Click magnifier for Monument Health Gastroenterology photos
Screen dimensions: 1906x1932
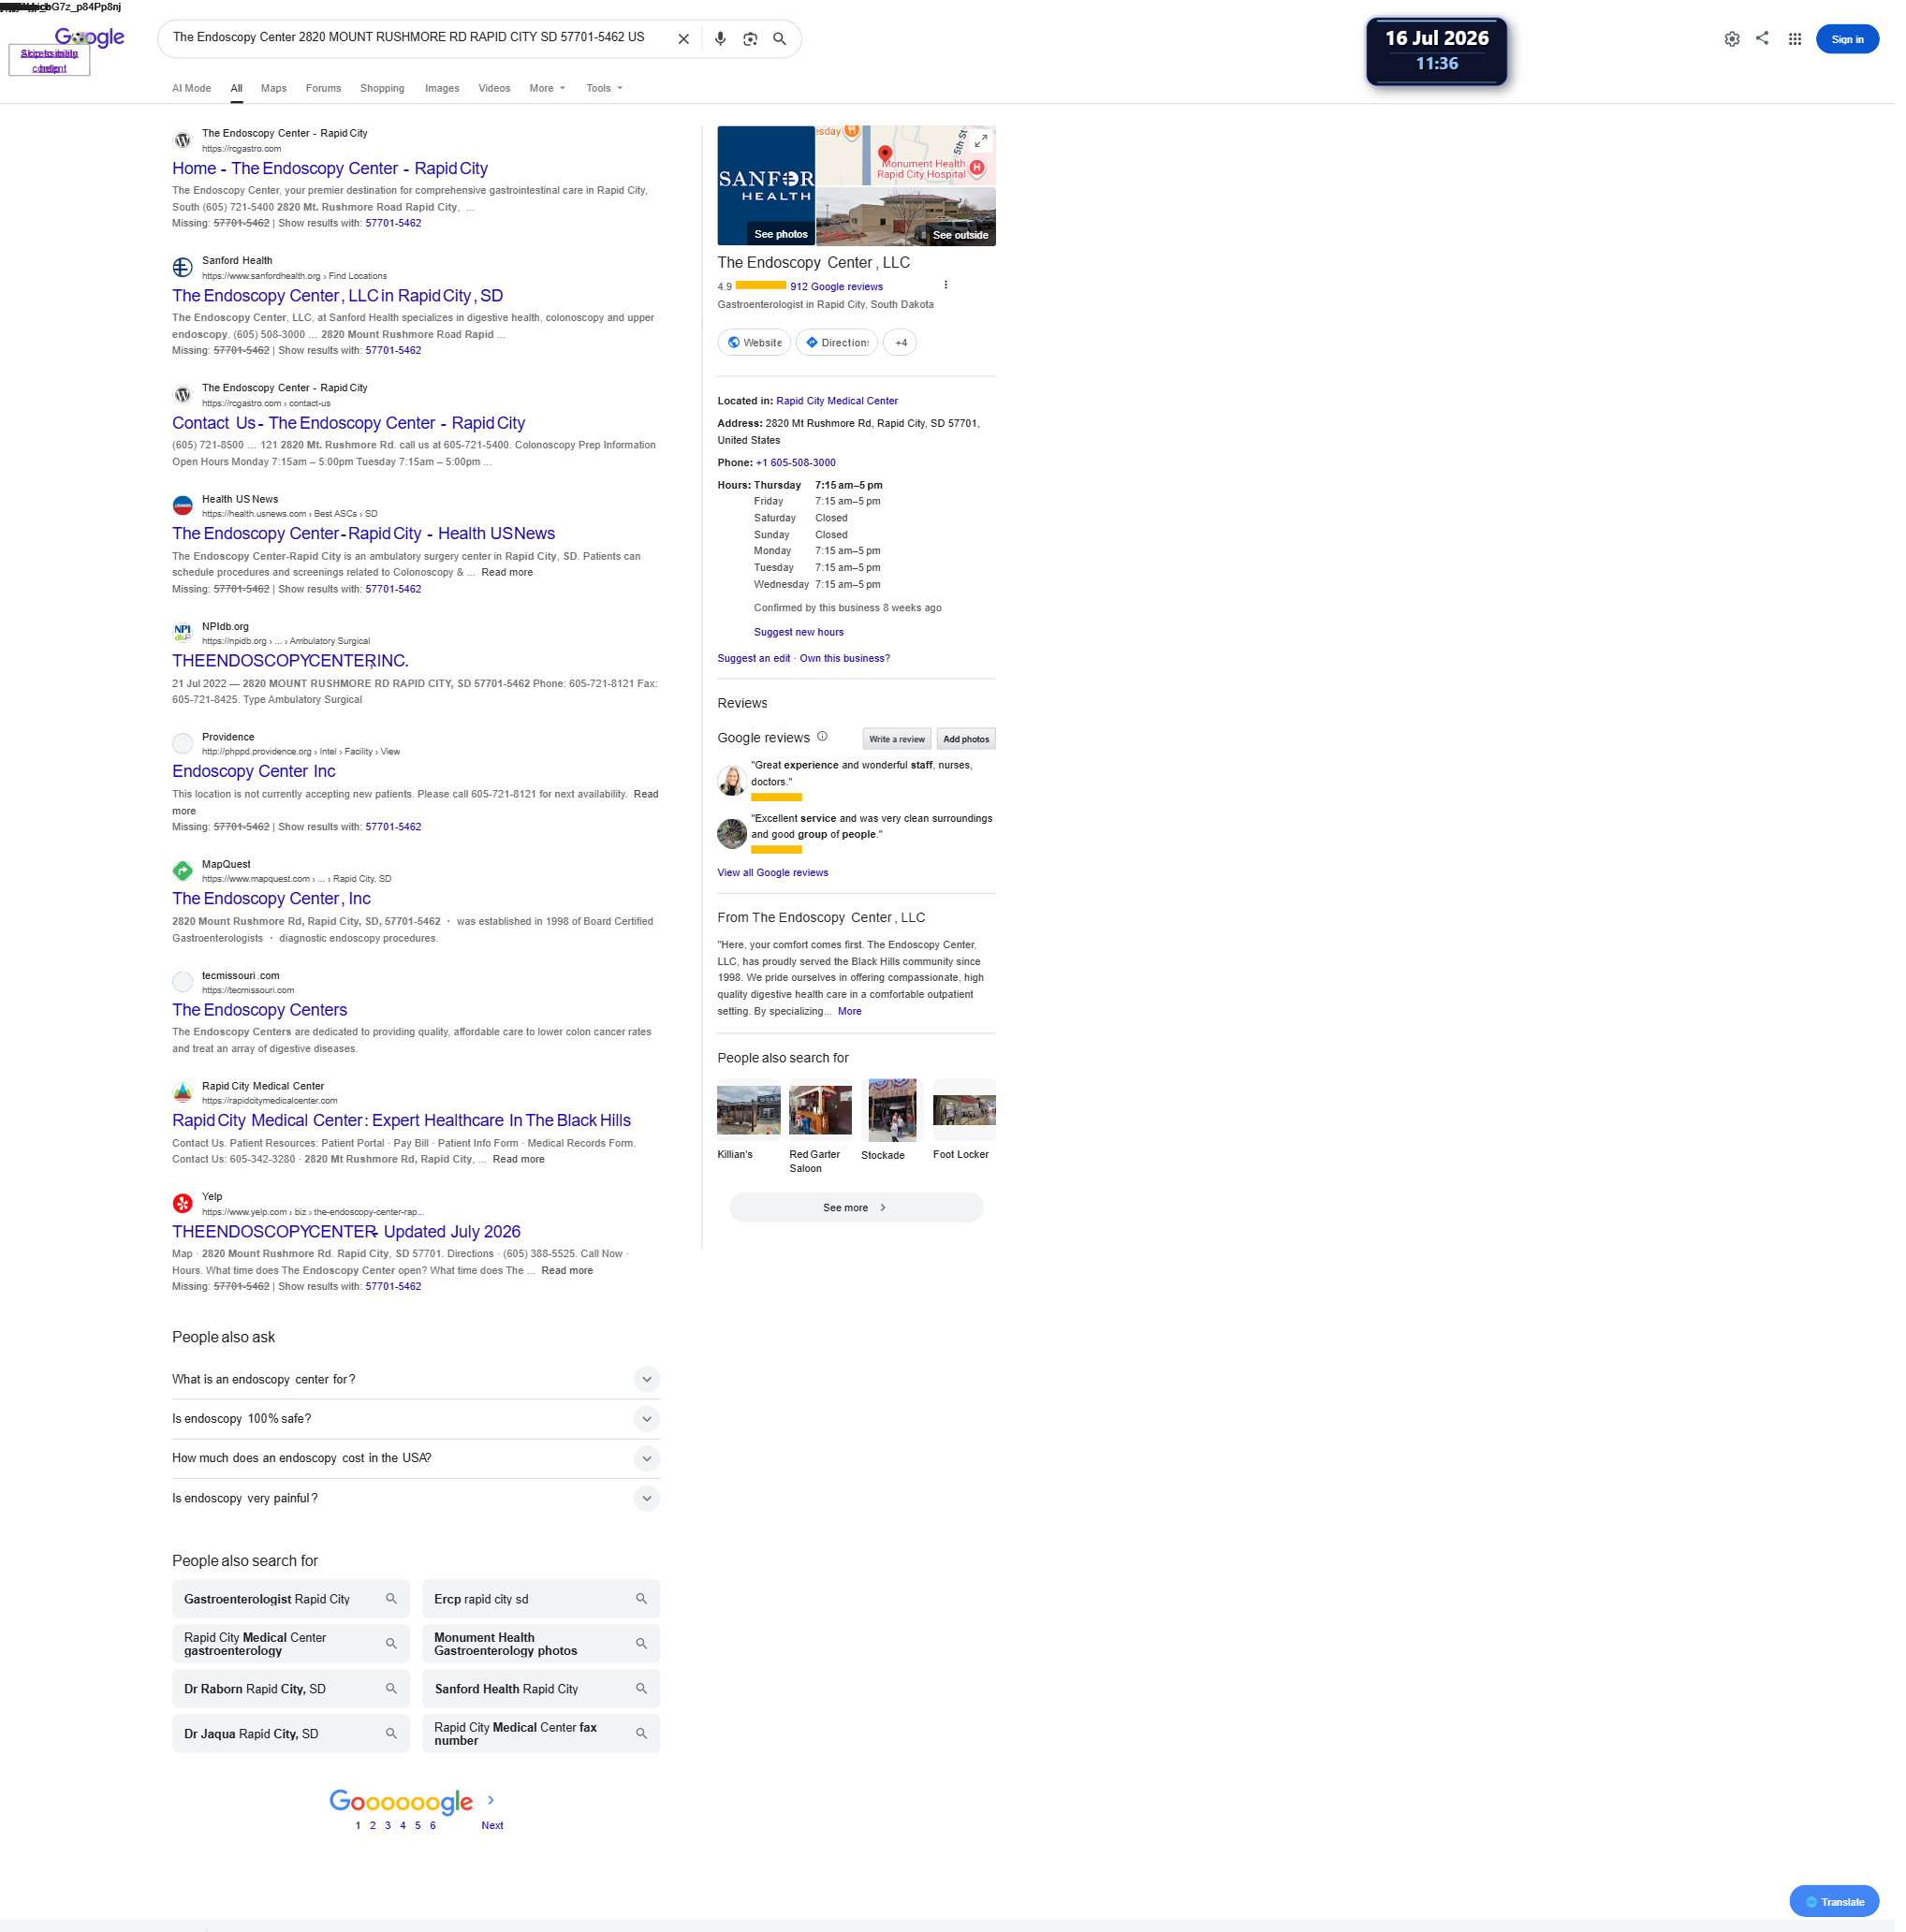coord(641,1644)
